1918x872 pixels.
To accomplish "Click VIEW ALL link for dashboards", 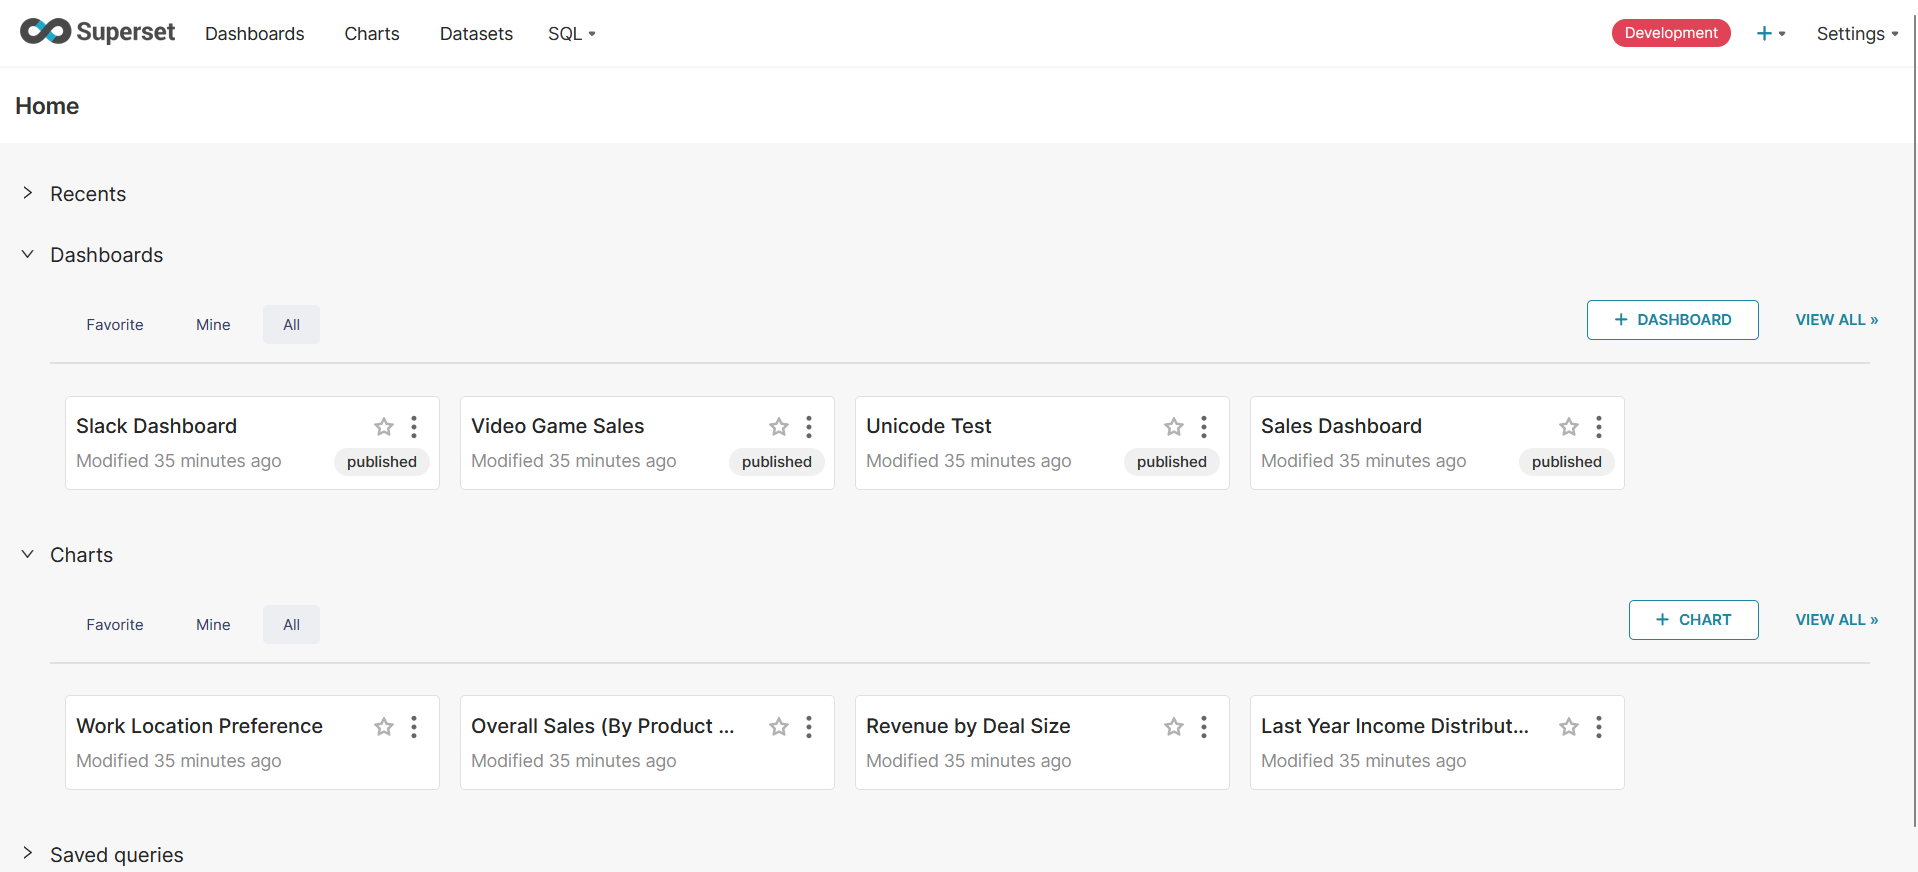I will [1836, 320].
